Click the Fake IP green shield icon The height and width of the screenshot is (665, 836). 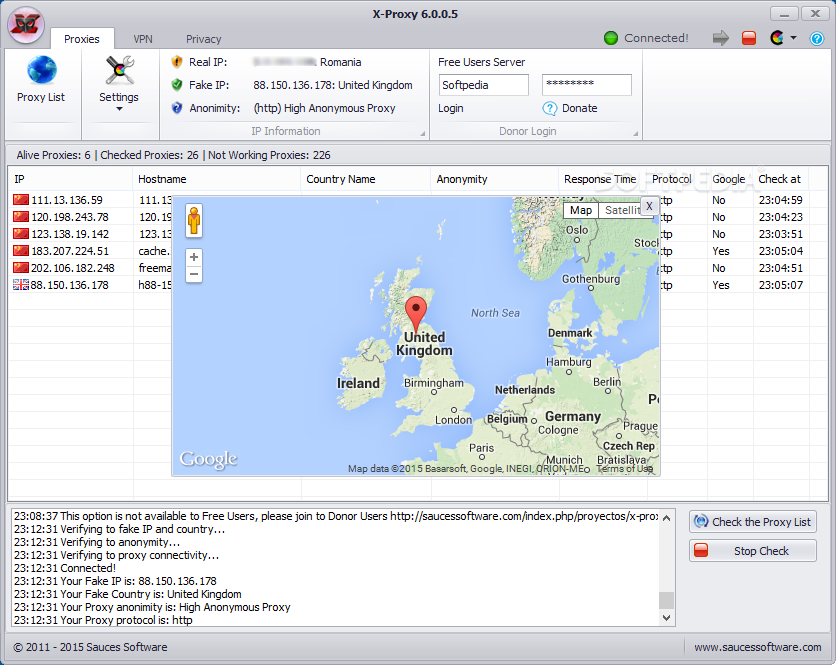coord(177,85)
